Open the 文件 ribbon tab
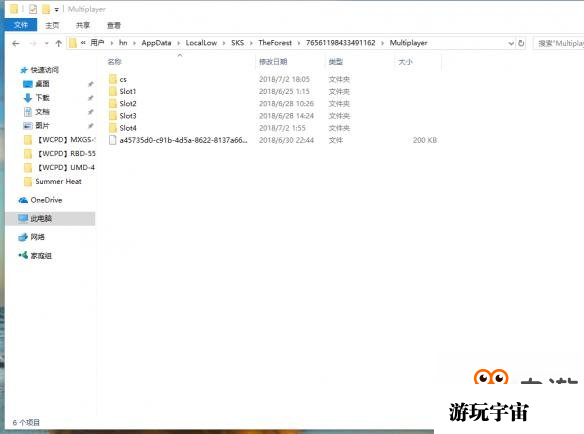The image size is (584, 434). tap(21, 25)
